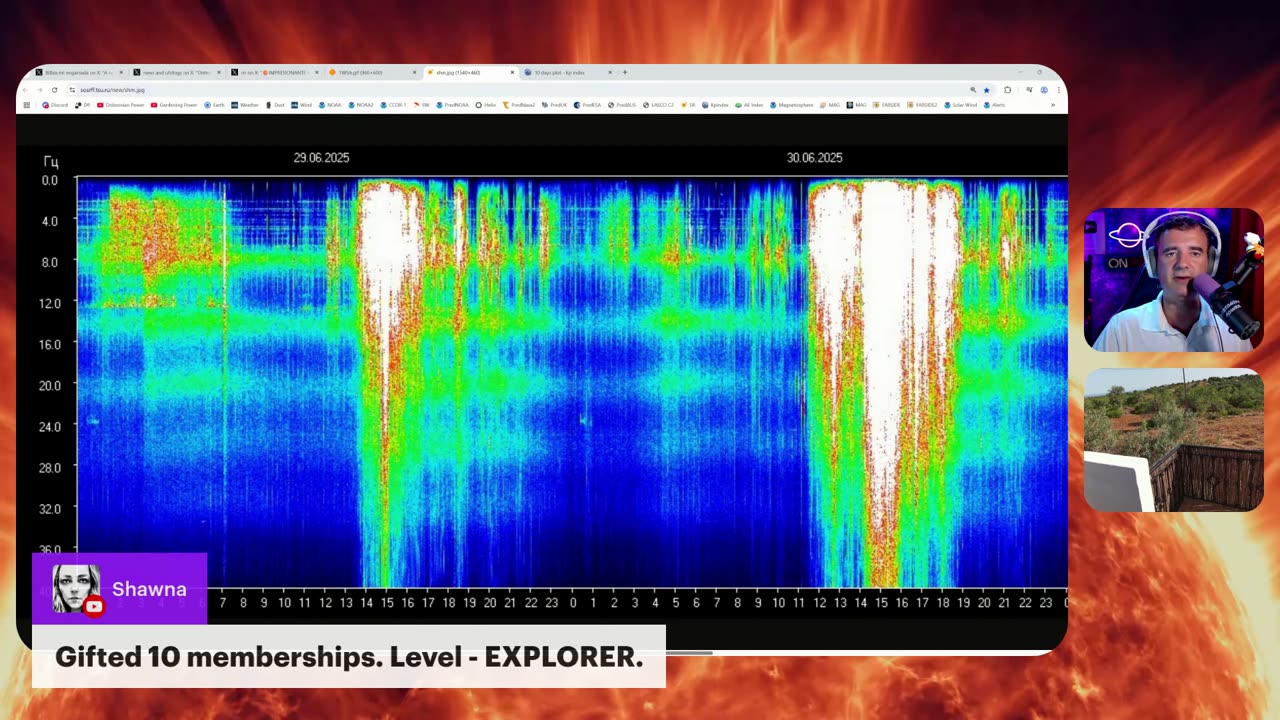View site information icon beside URL
Image resolution: width=1280 pixels, height=720 pixels.
click(x=73, y=89)
